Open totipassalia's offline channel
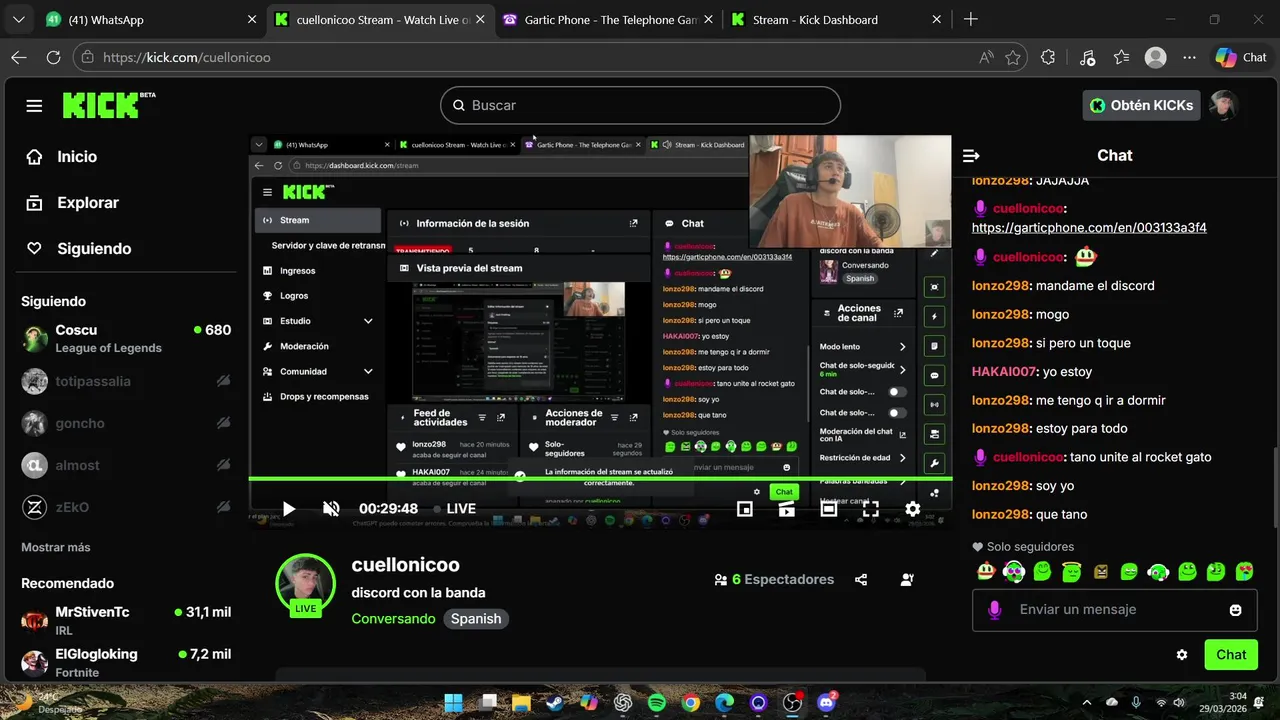 pos(126,381)
